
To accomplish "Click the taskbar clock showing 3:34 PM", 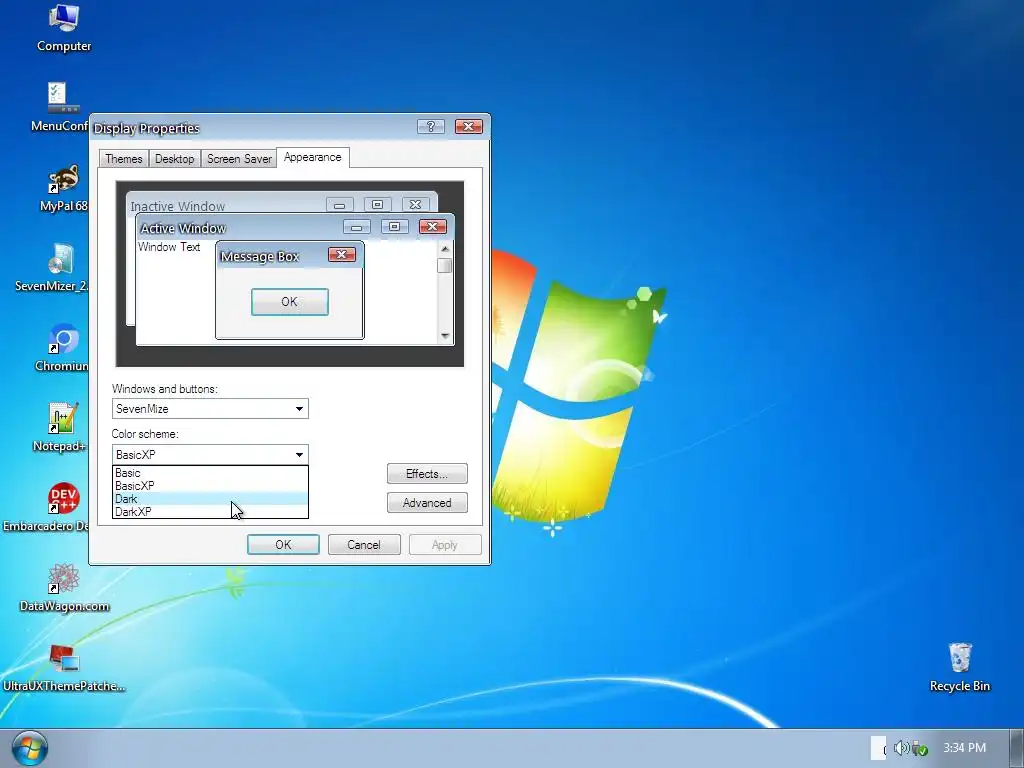I will (964, 748).
